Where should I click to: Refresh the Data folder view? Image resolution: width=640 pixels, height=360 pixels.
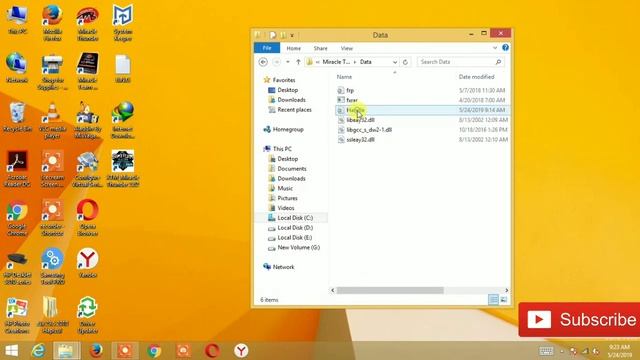click(x=405, y=62)
